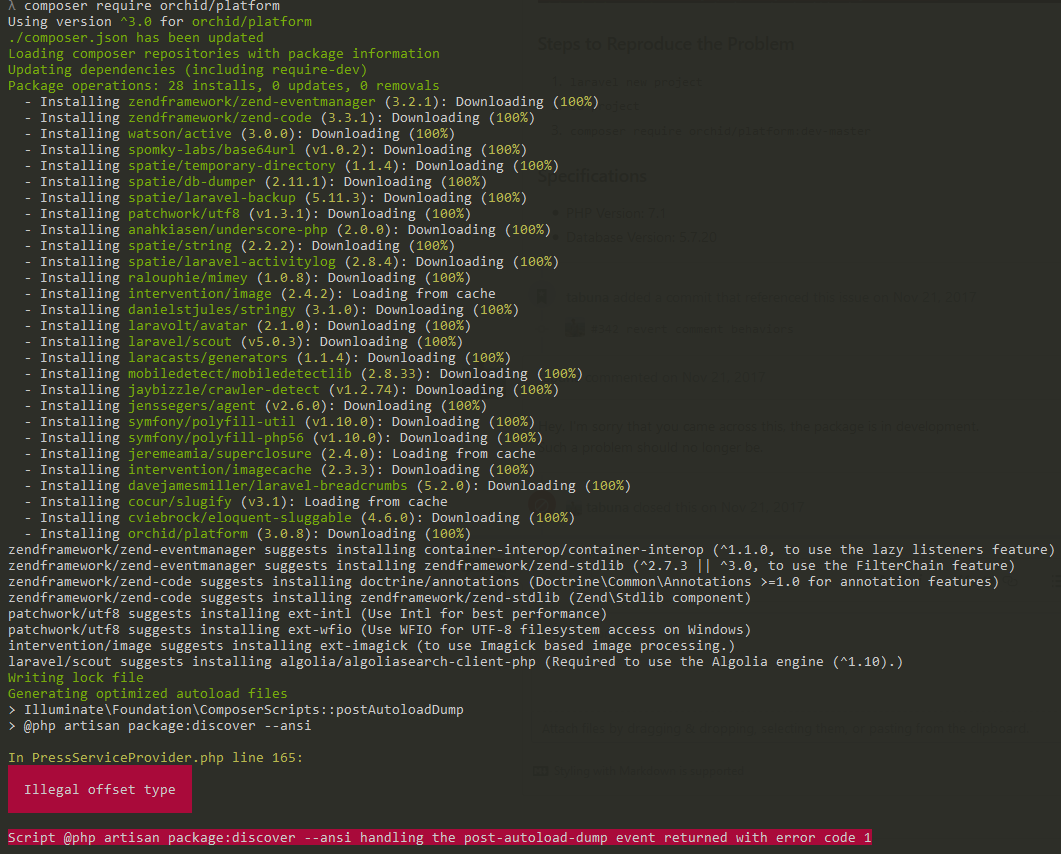Screen dimensions: 1061x854
Task: Click the spatie/temporary-directory package name
Action: 232,166
